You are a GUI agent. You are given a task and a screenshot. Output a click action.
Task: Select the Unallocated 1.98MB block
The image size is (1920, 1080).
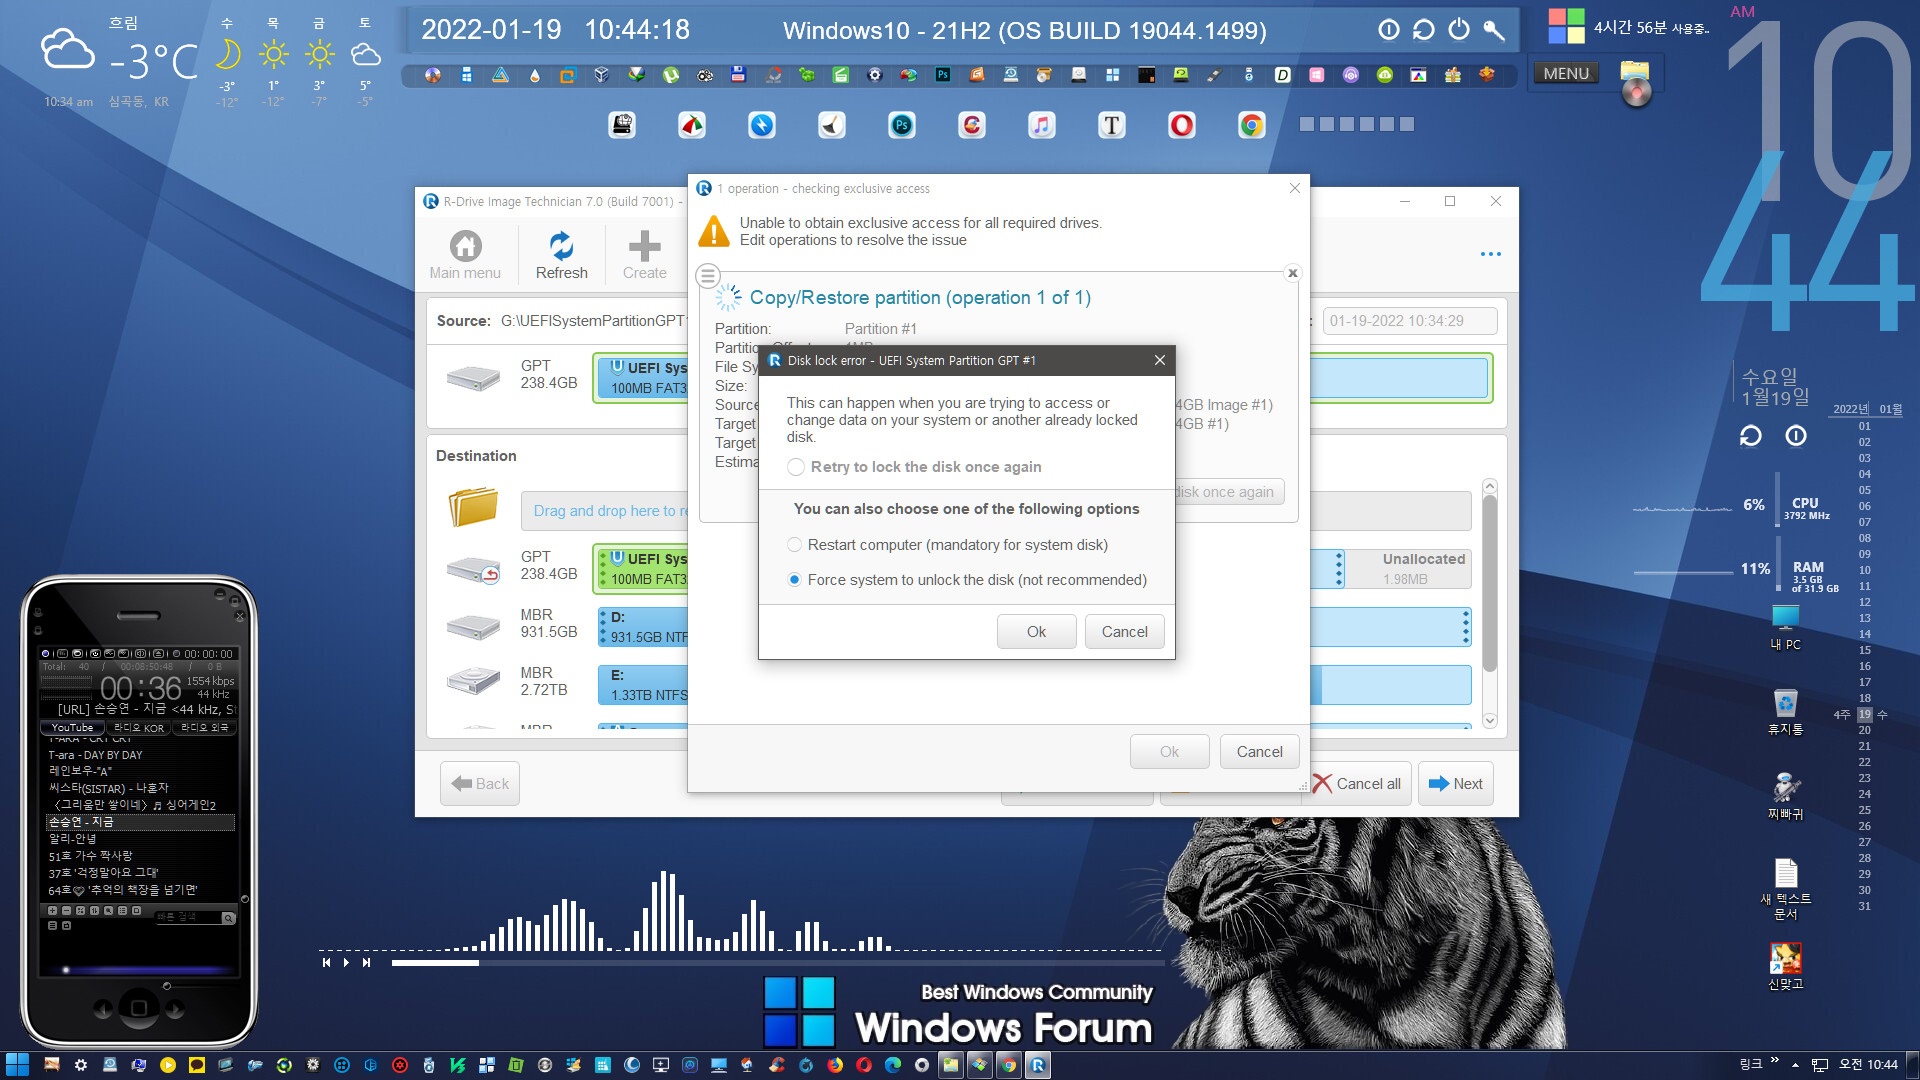tap(1408, 568)
